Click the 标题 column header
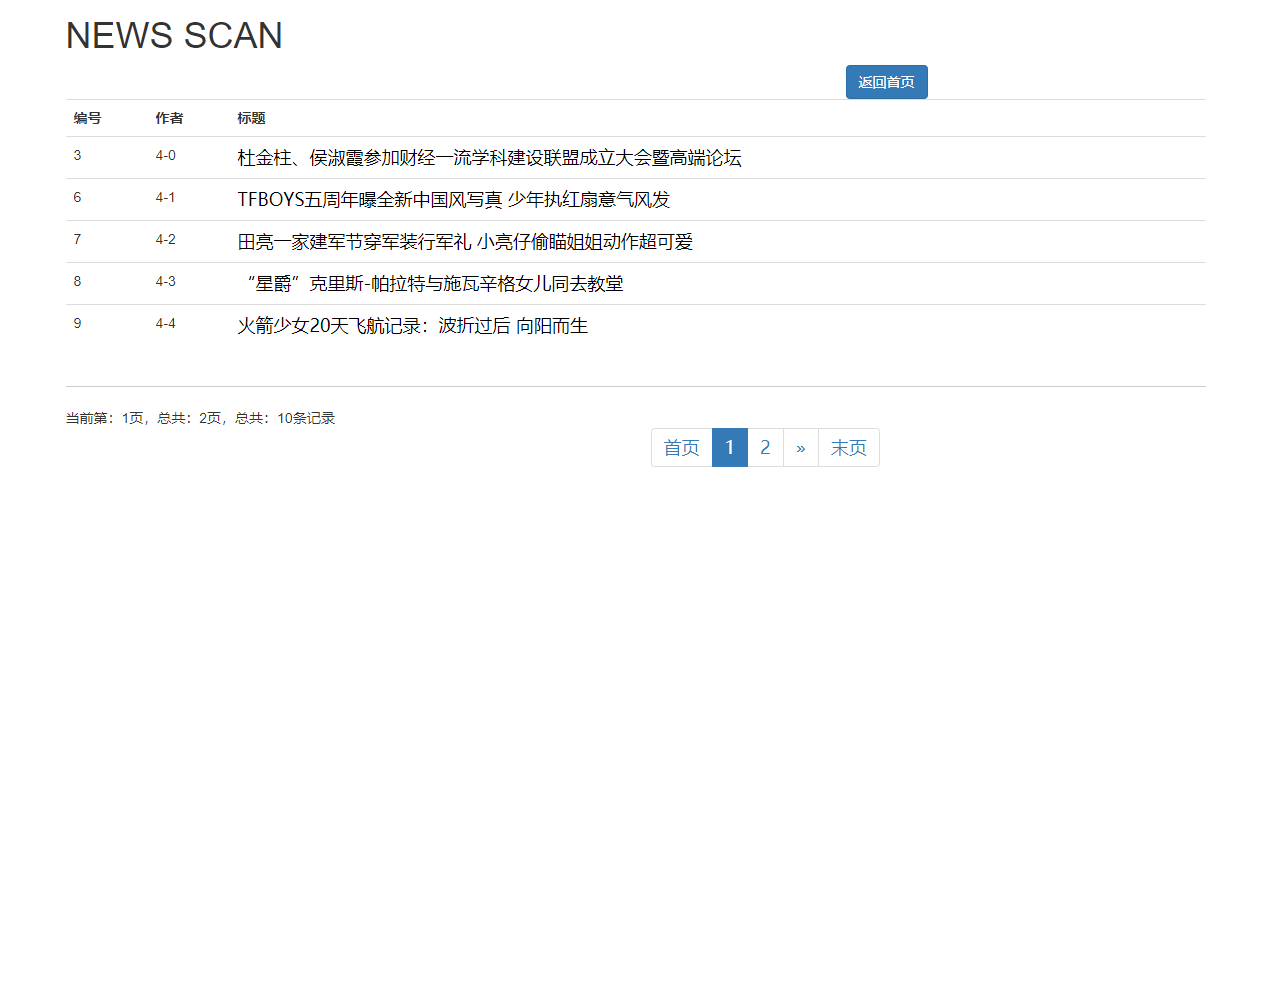The width and height of the screenshot is (1279, 1003). 251,117
